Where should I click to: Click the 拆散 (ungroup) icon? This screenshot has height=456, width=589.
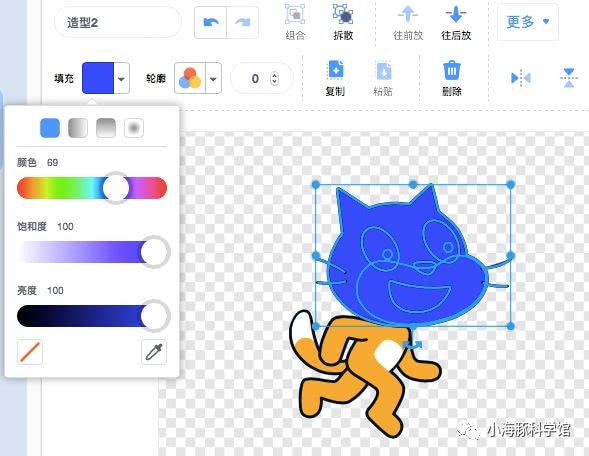click(343, 14)
